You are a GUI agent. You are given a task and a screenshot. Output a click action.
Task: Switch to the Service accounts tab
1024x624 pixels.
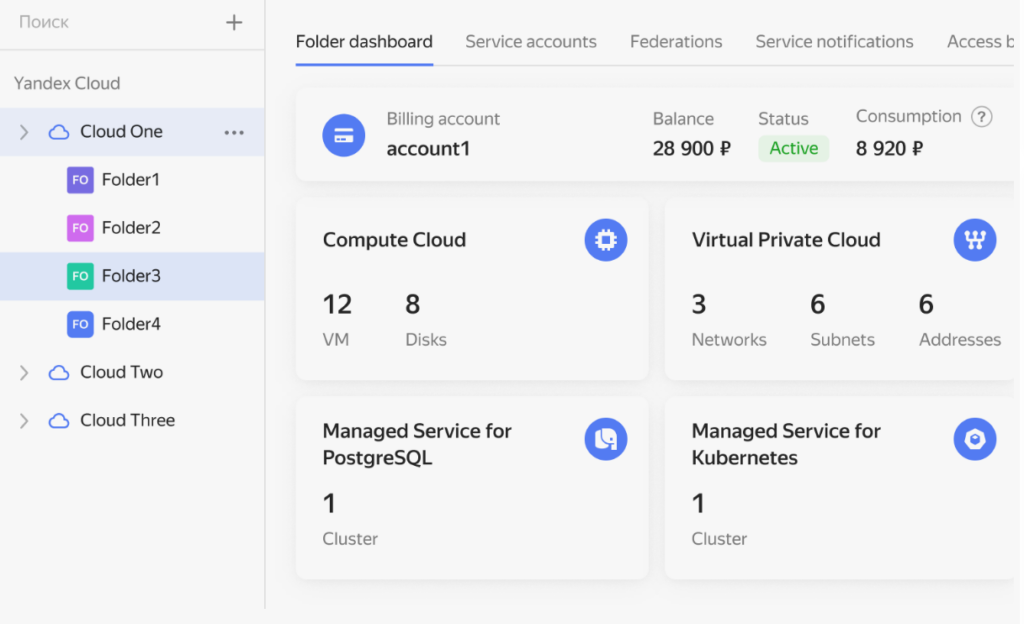(531, 42)
